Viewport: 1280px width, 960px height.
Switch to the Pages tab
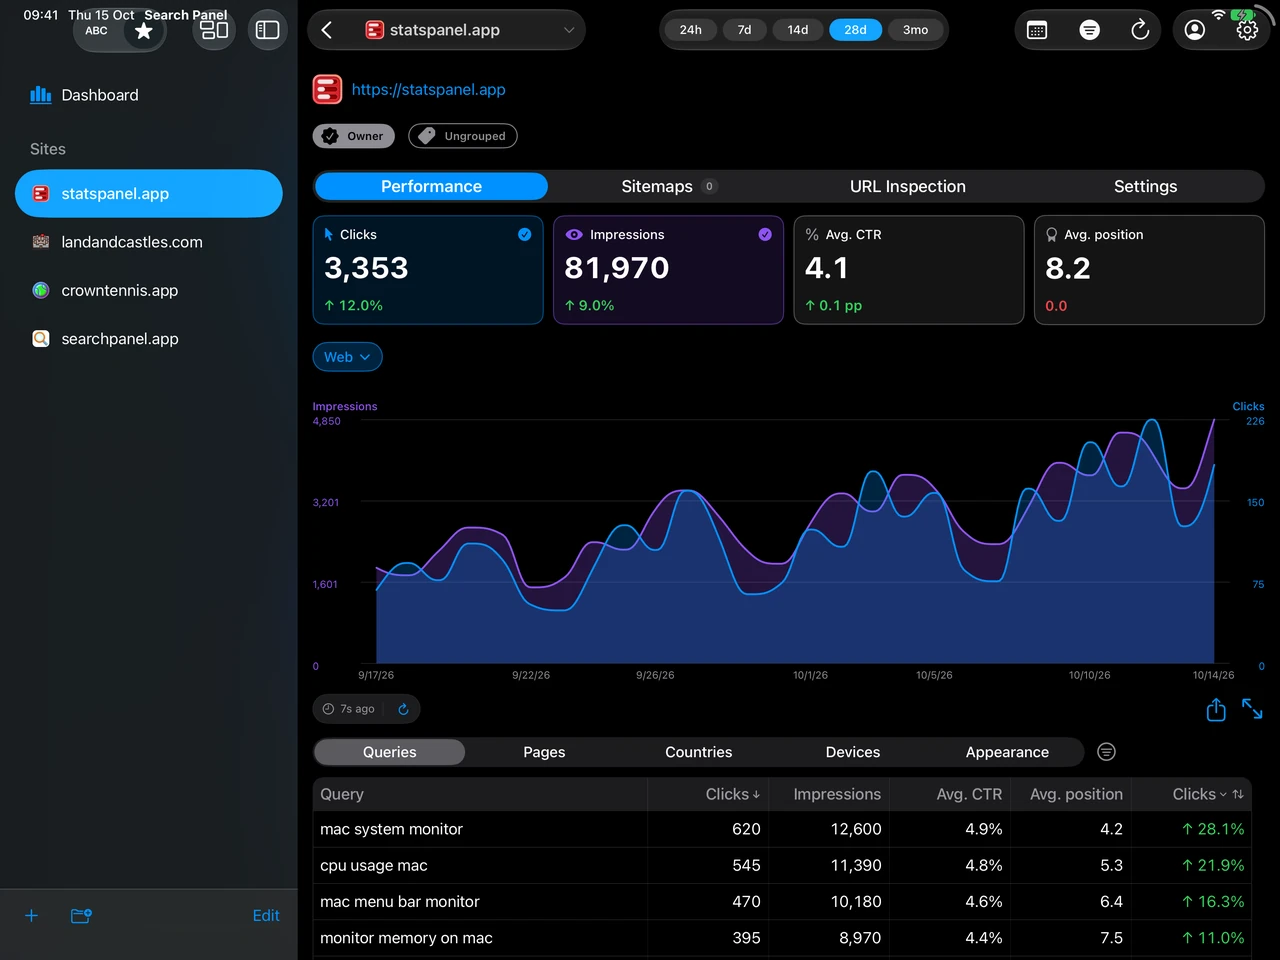tap(544, 752)
